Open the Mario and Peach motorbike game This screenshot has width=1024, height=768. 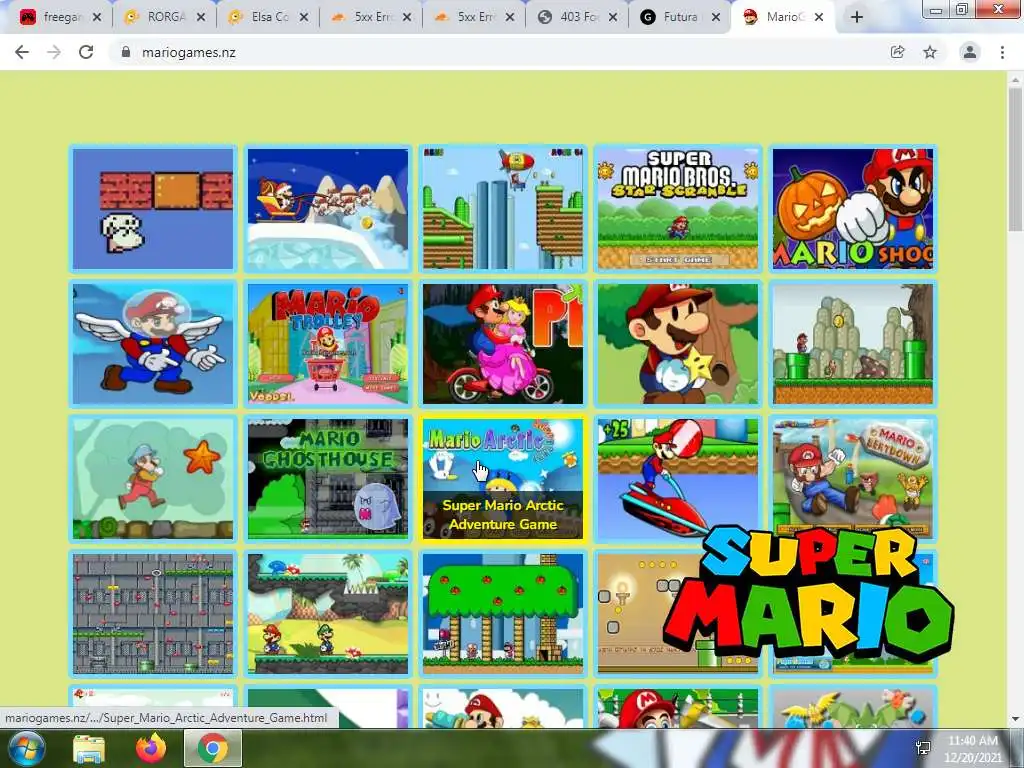click(503, 344)
